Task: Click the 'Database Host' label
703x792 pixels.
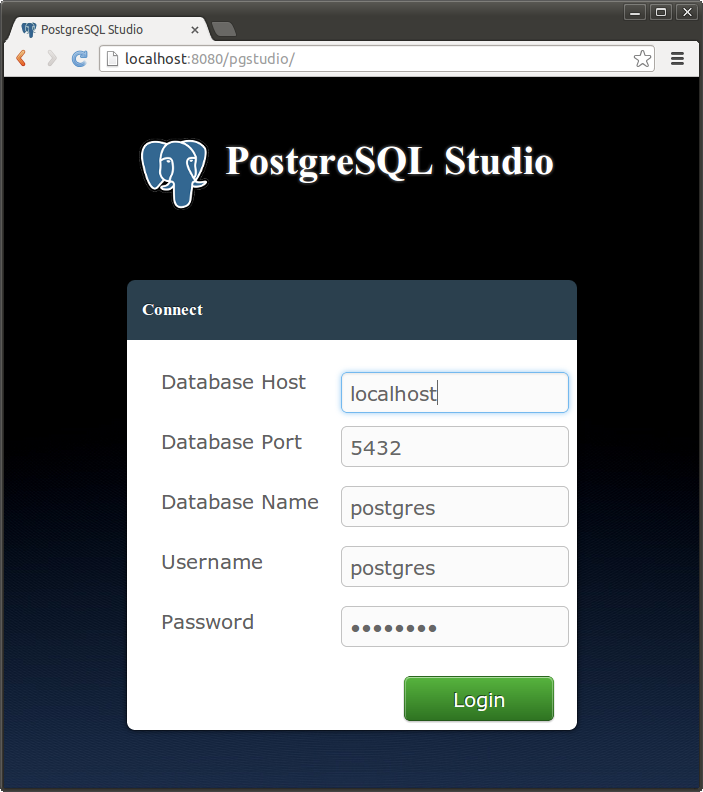Action: pyautogui.click(x=233, y=382)
